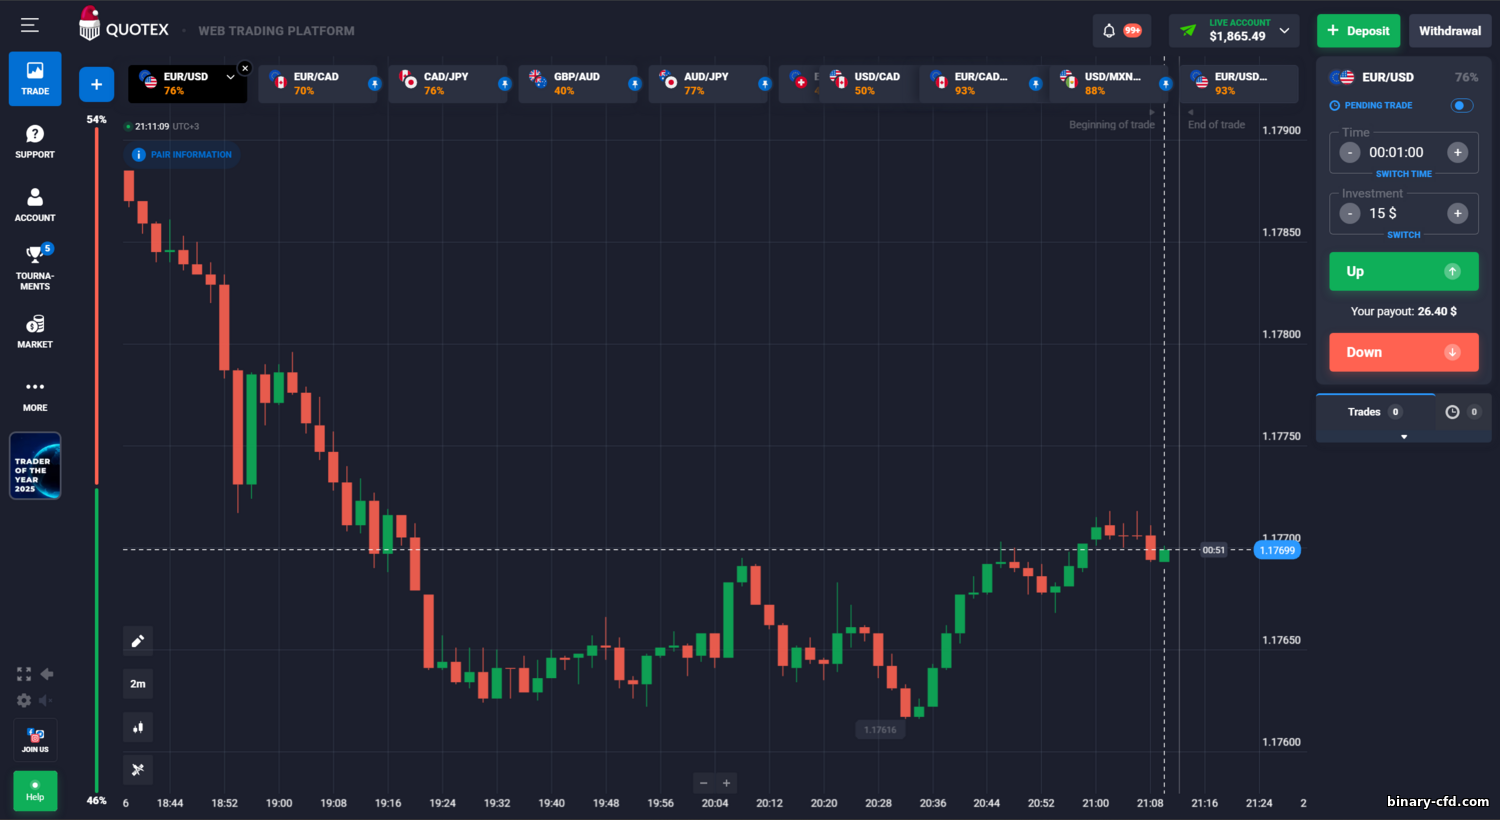1500x820 pixels.
Task: Open the notifications bell
Action: [x=1109, y=31]
